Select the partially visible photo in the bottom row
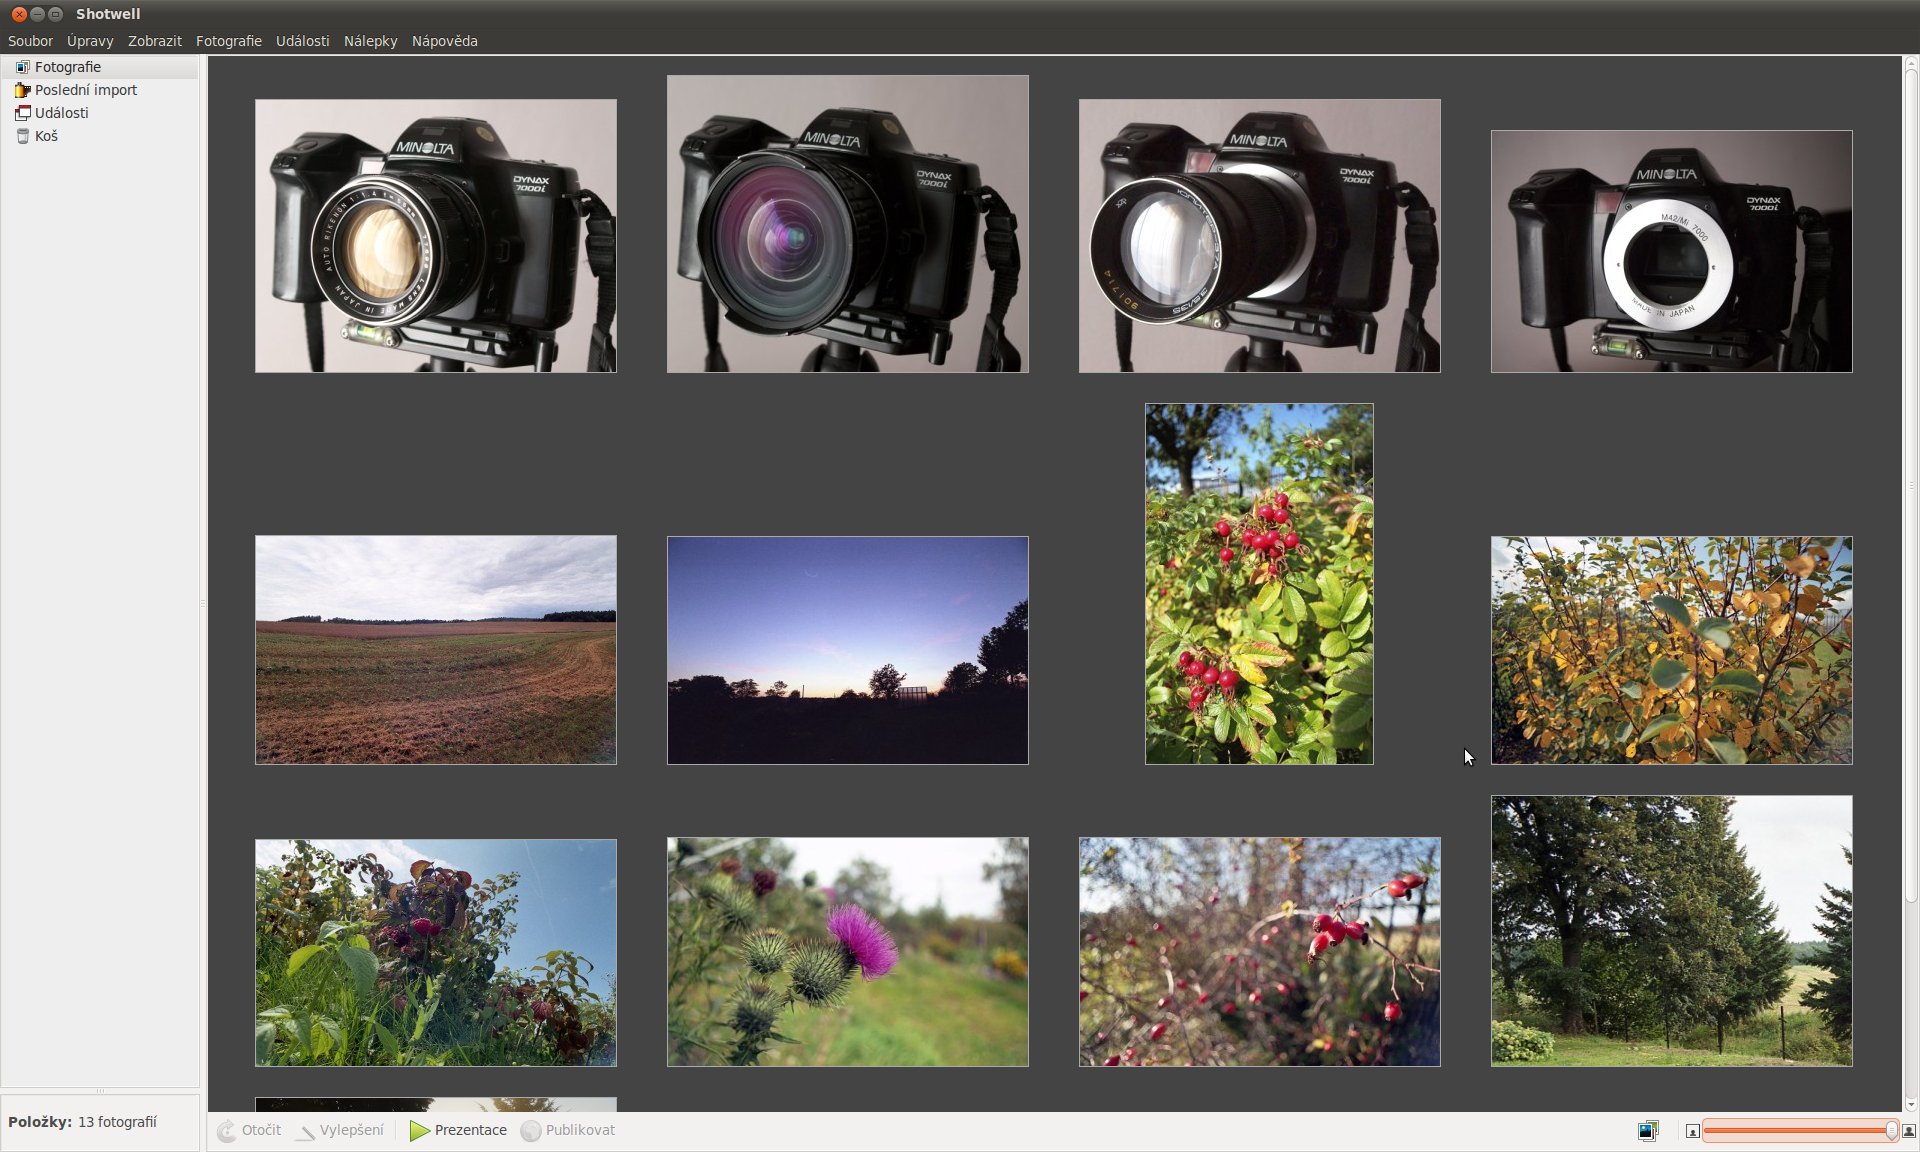The height and width of the screenshot is (1152, 1920). point(436,1105)
